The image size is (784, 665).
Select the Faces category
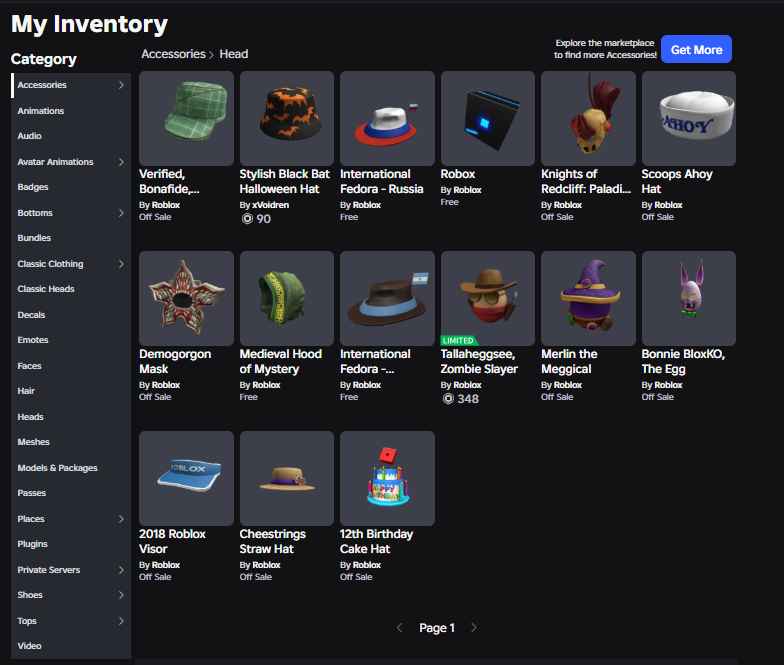click(x=71, y=366)
